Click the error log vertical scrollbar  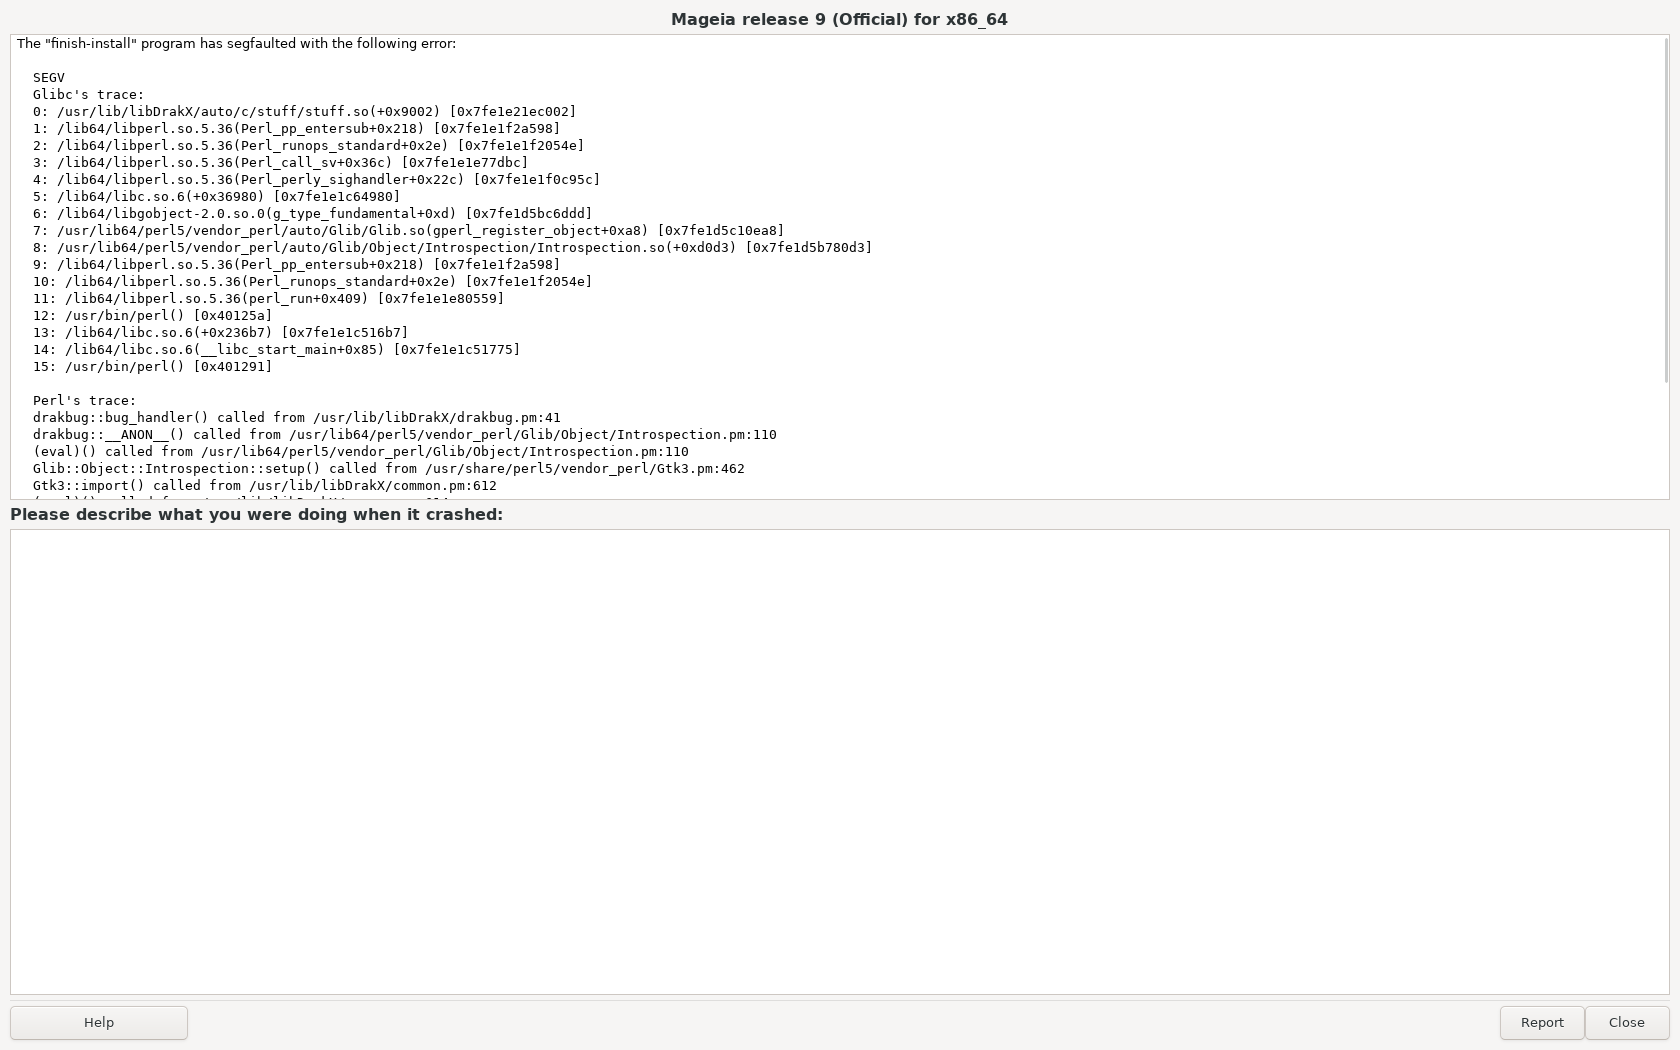point(1665,210)
